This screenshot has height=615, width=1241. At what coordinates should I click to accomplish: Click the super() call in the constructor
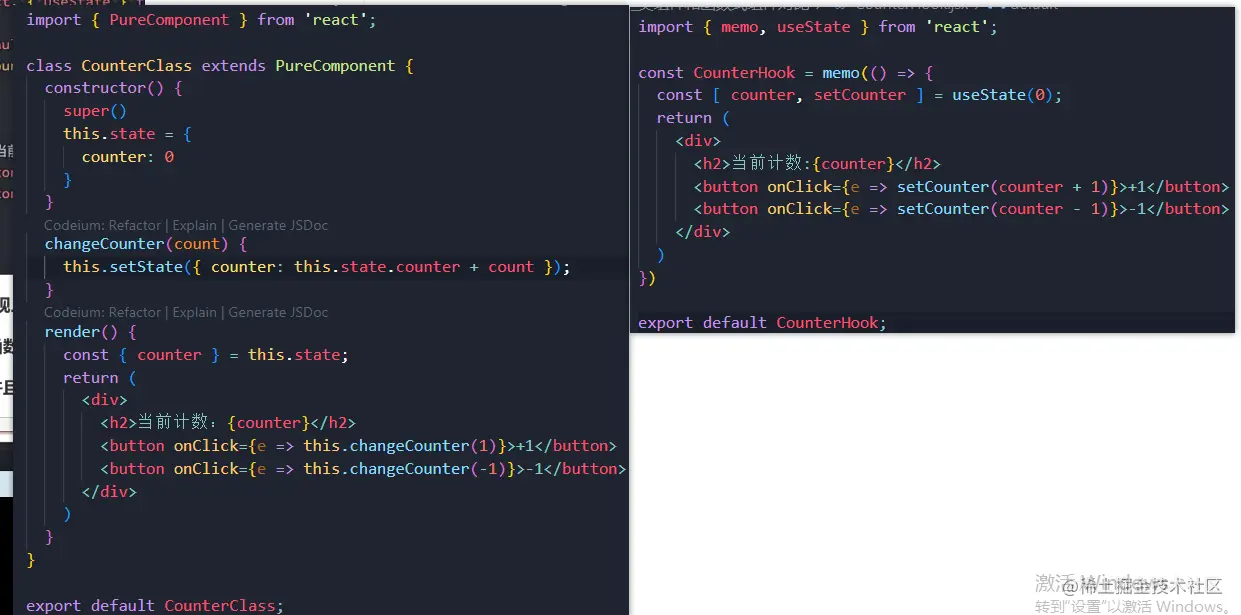(x=95, y=111)
